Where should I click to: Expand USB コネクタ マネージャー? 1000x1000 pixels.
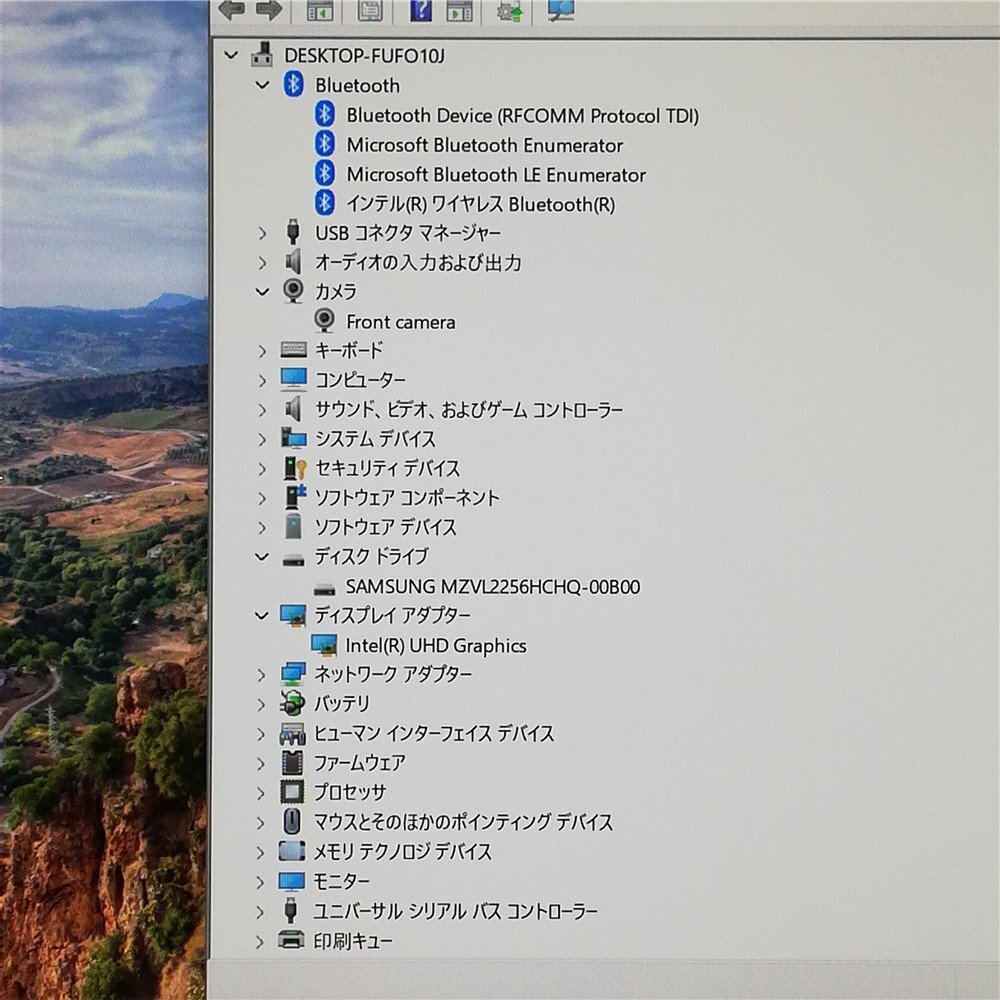[262, 233]
